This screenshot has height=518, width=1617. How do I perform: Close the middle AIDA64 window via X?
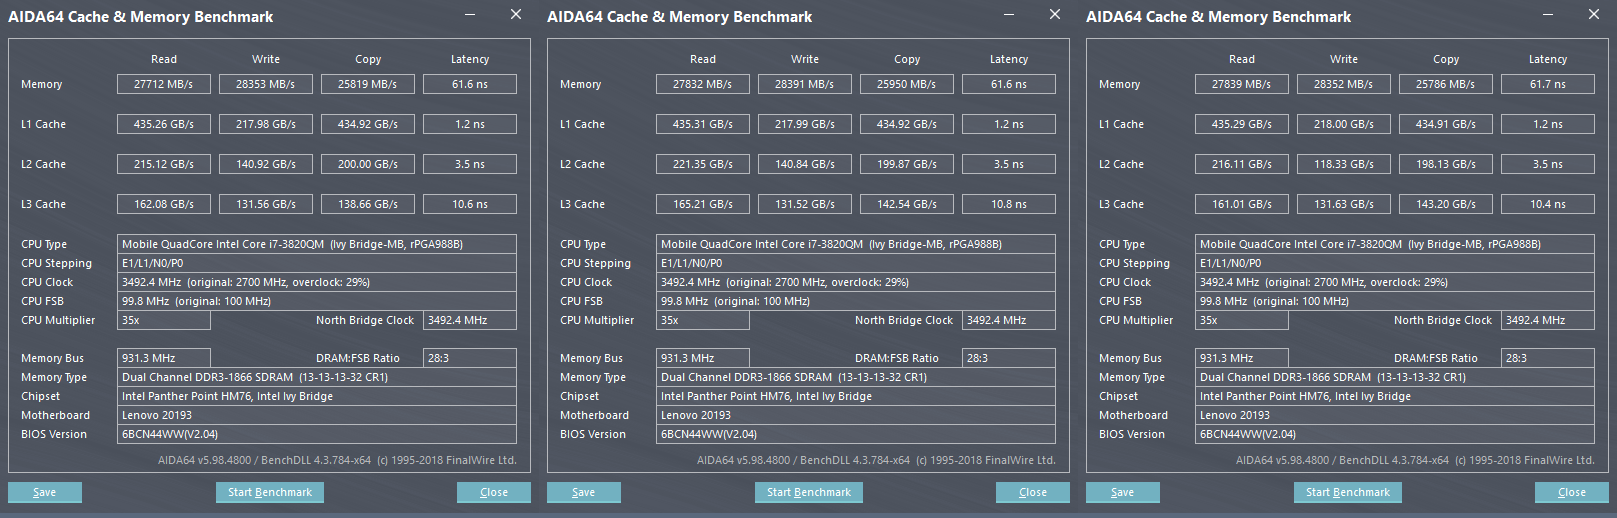click(1055, 14)
